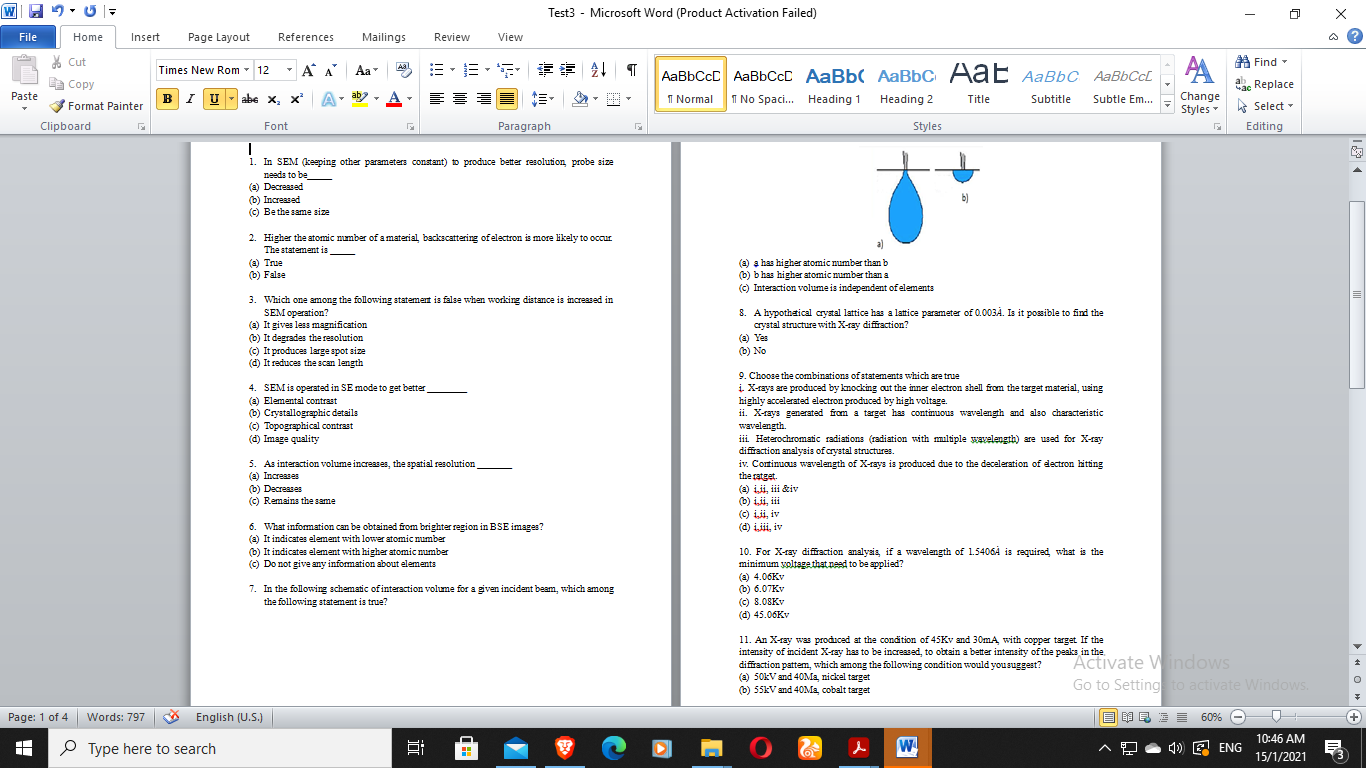Open the Review tab
Viewport: 1366px width, 768px height.
[451, 36]
